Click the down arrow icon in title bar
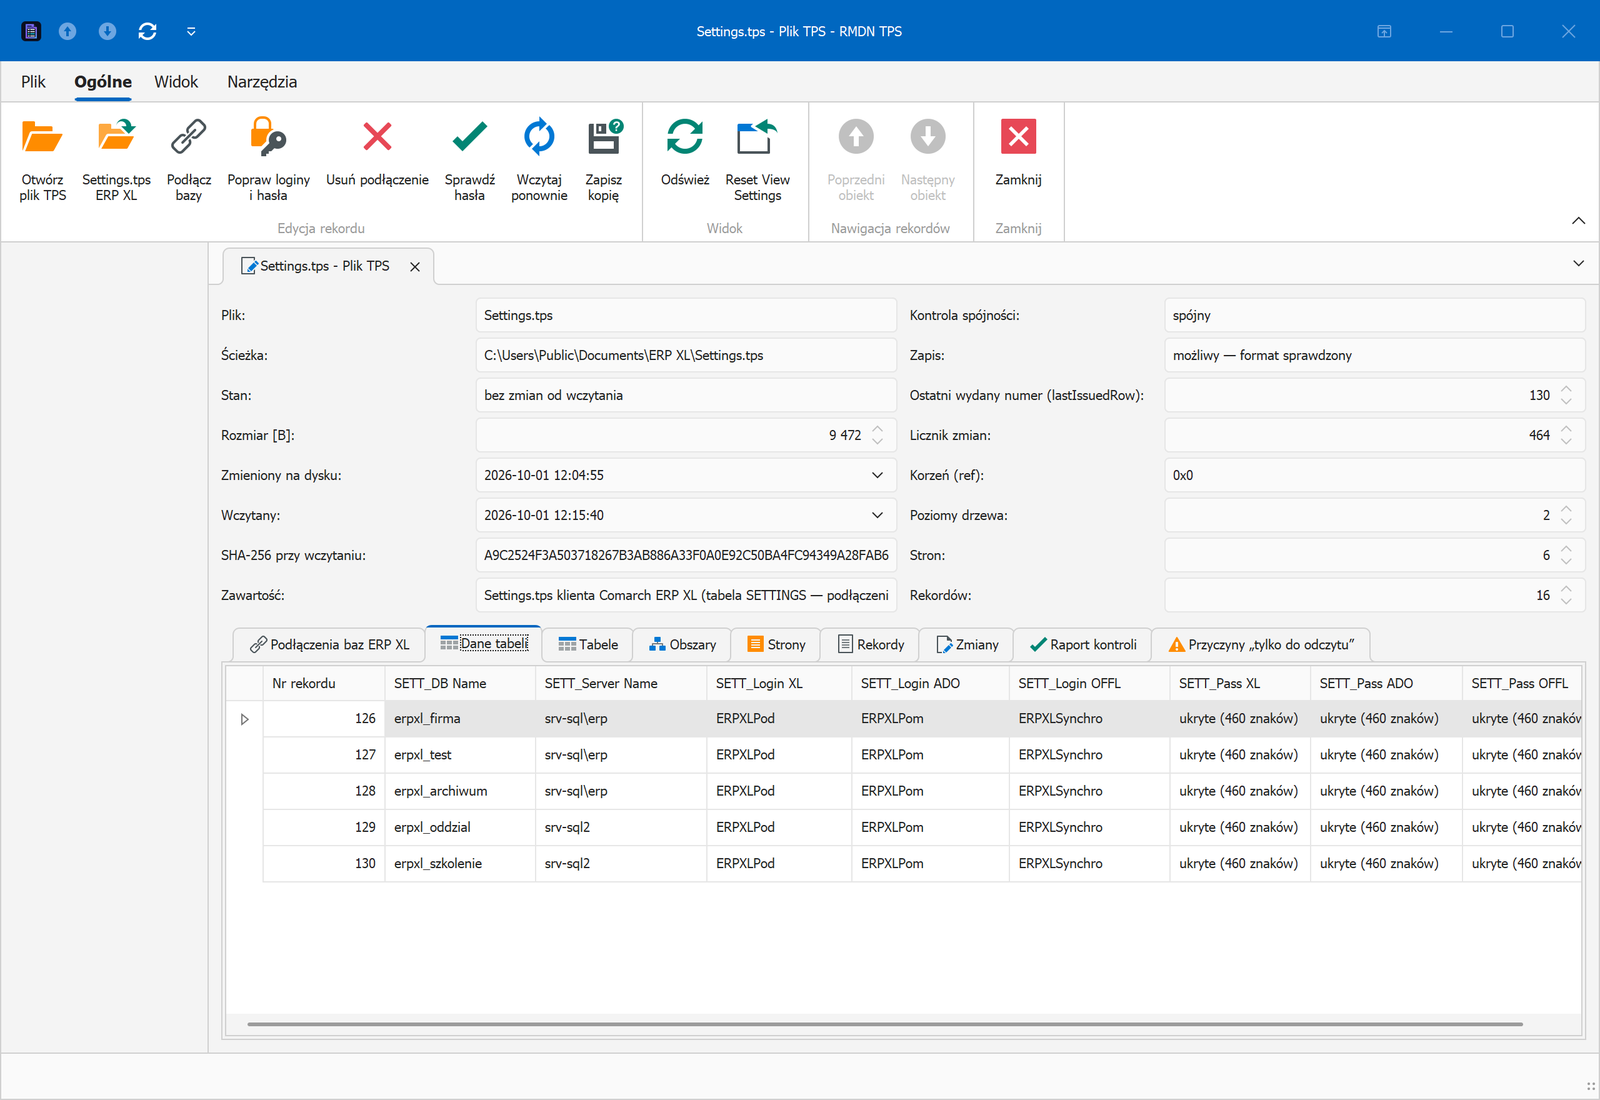This screenshot has width=1600, height=1100. [107, 31]
